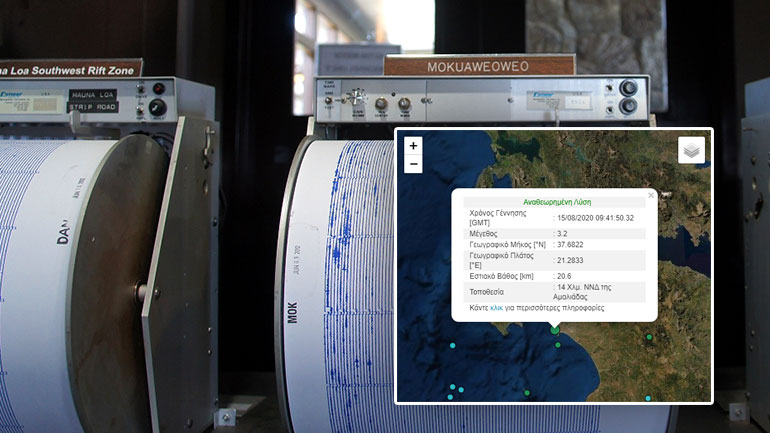Viewport: 770px width, 433px height.
Task: Open the map layers selector
Action: [691, 150]
